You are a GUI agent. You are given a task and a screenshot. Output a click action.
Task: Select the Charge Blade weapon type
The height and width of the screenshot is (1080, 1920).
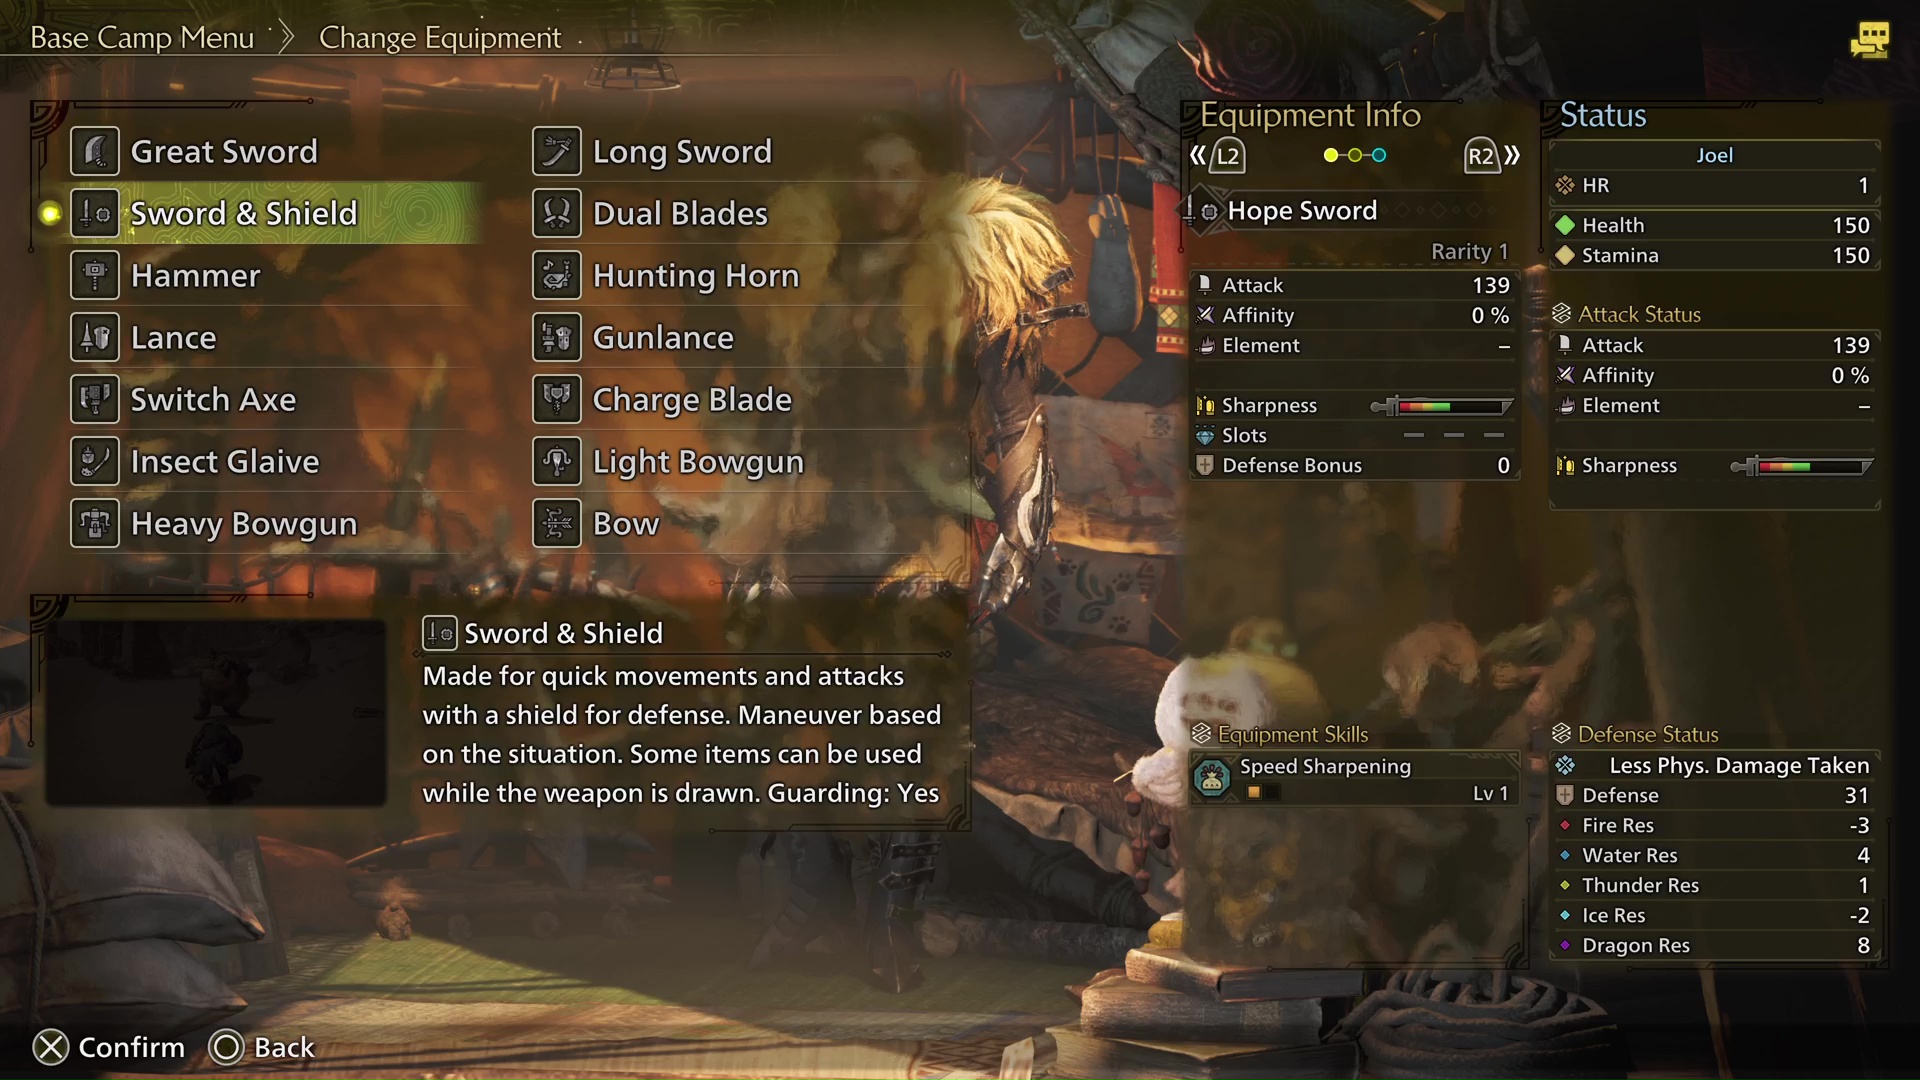coord(691,398)
